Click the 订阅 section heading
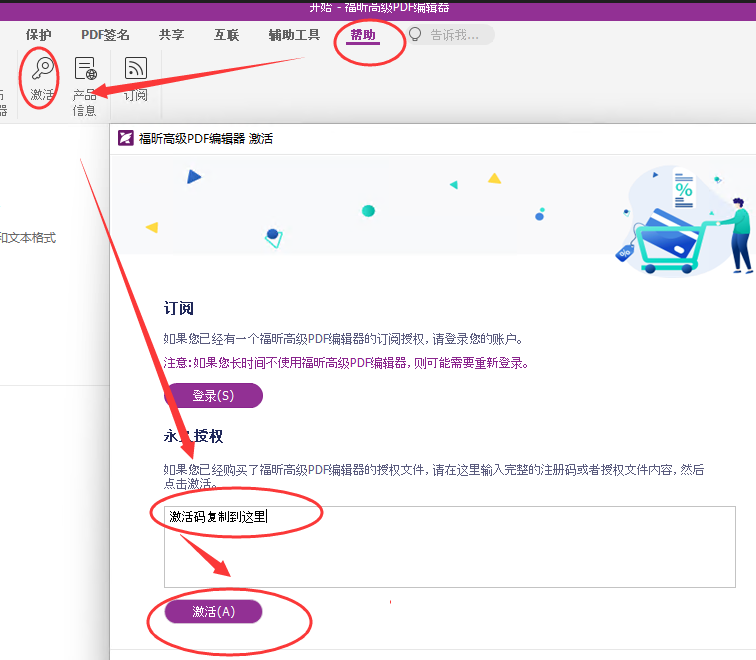This screenshot has width=756, height=660. point(179,308)
